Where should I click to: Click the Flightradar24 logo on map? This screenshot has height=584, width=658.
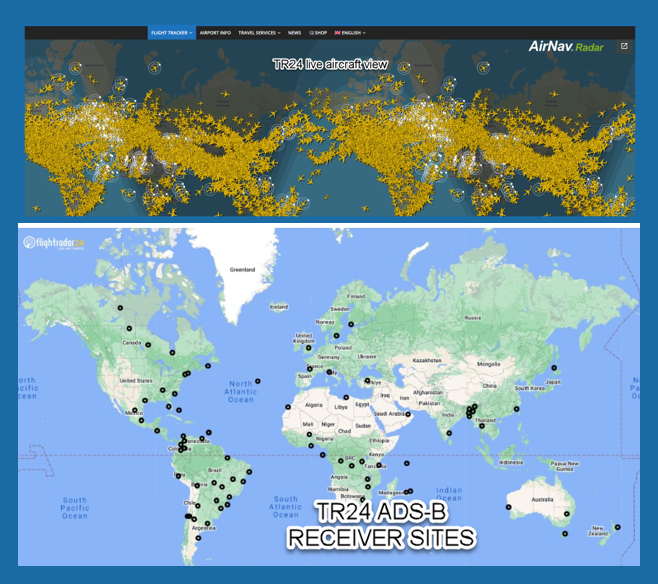click(x=55, y=242)
